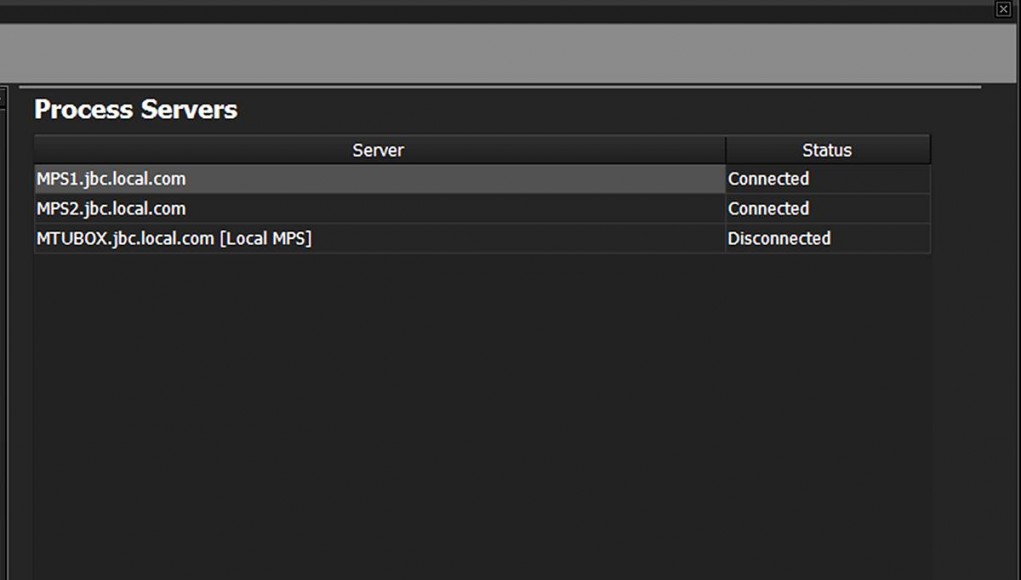
Task: Click the Disconnected status for MTUBOX
Action: 779,239
